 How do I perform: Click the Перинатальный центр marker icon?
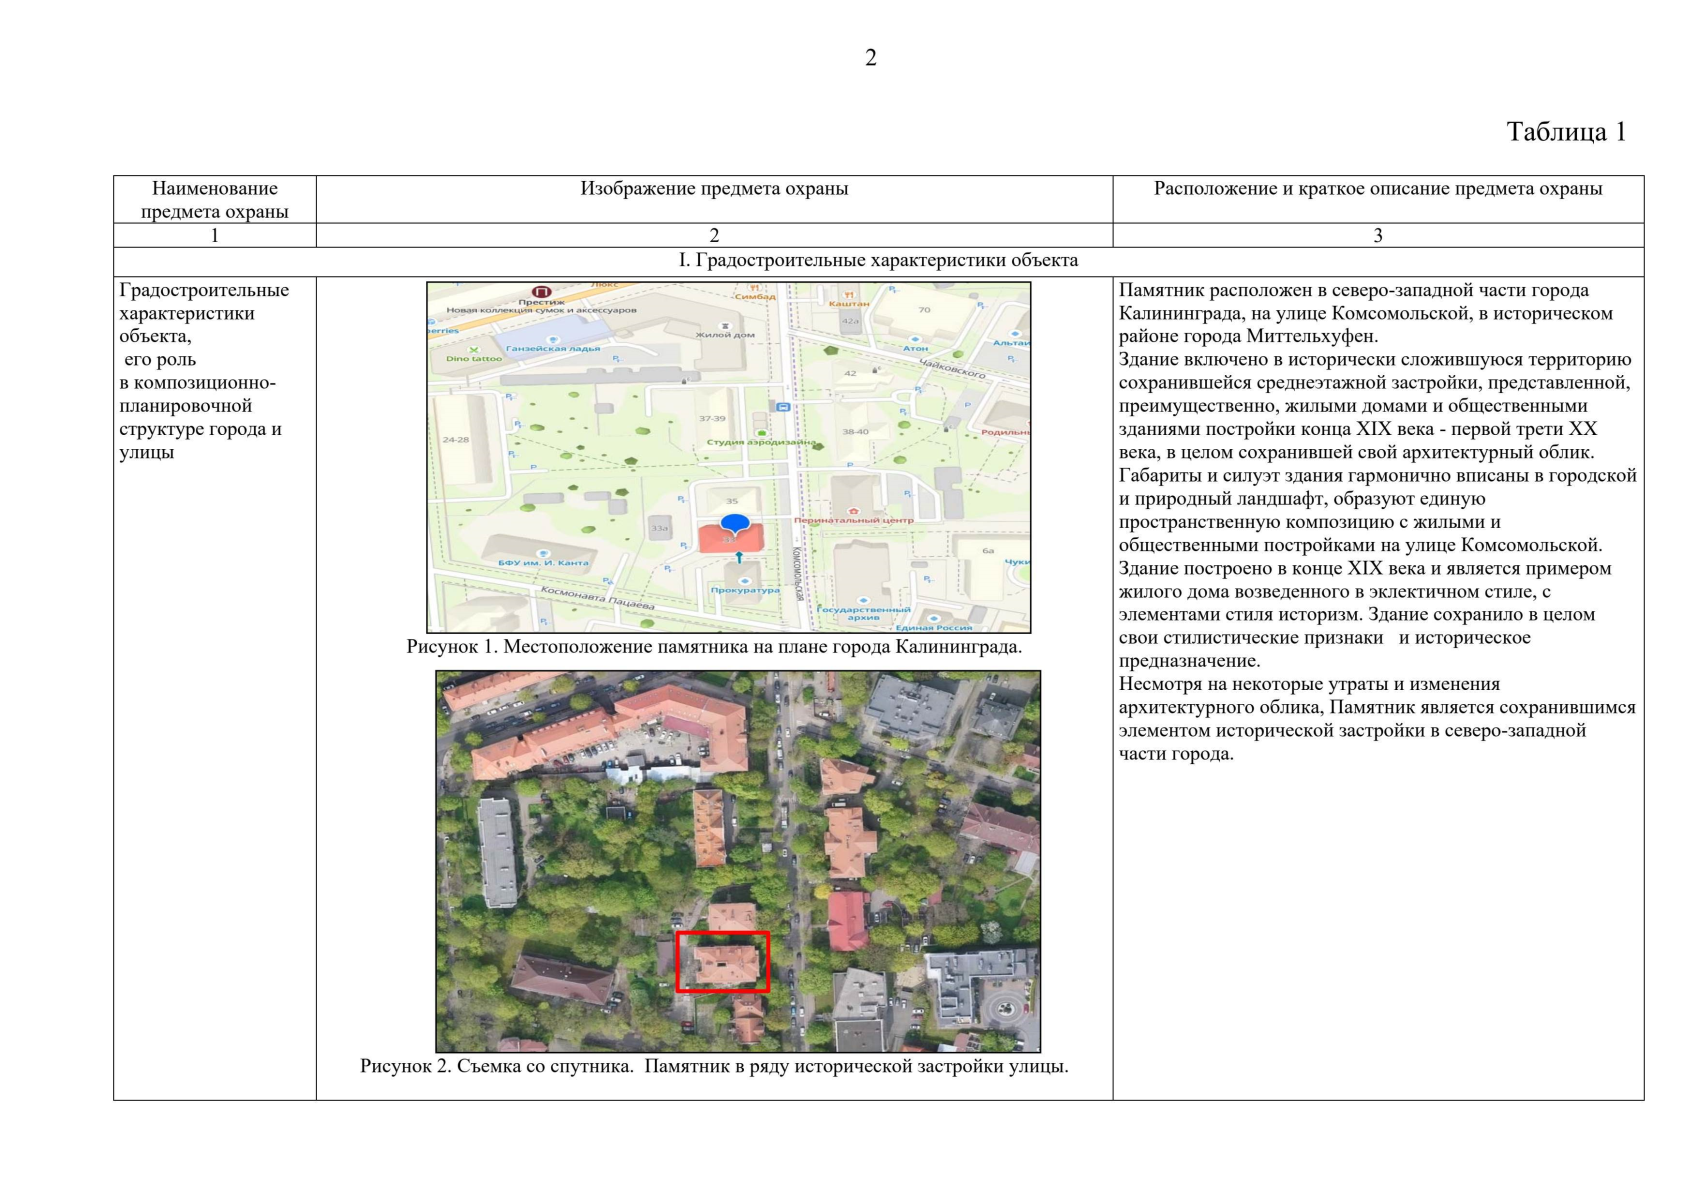pyautogui.click(x=853, y=511)
